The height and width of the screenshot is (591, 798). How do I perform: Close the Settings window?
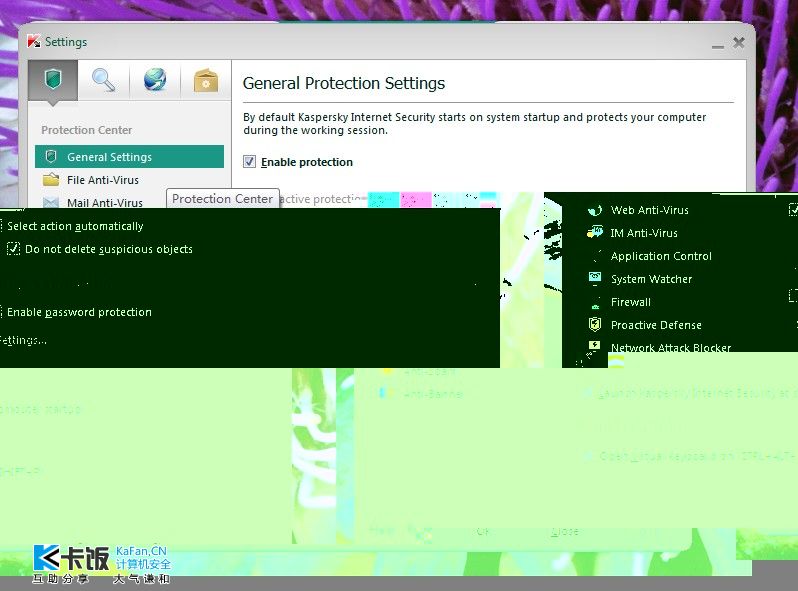[739, 42]
